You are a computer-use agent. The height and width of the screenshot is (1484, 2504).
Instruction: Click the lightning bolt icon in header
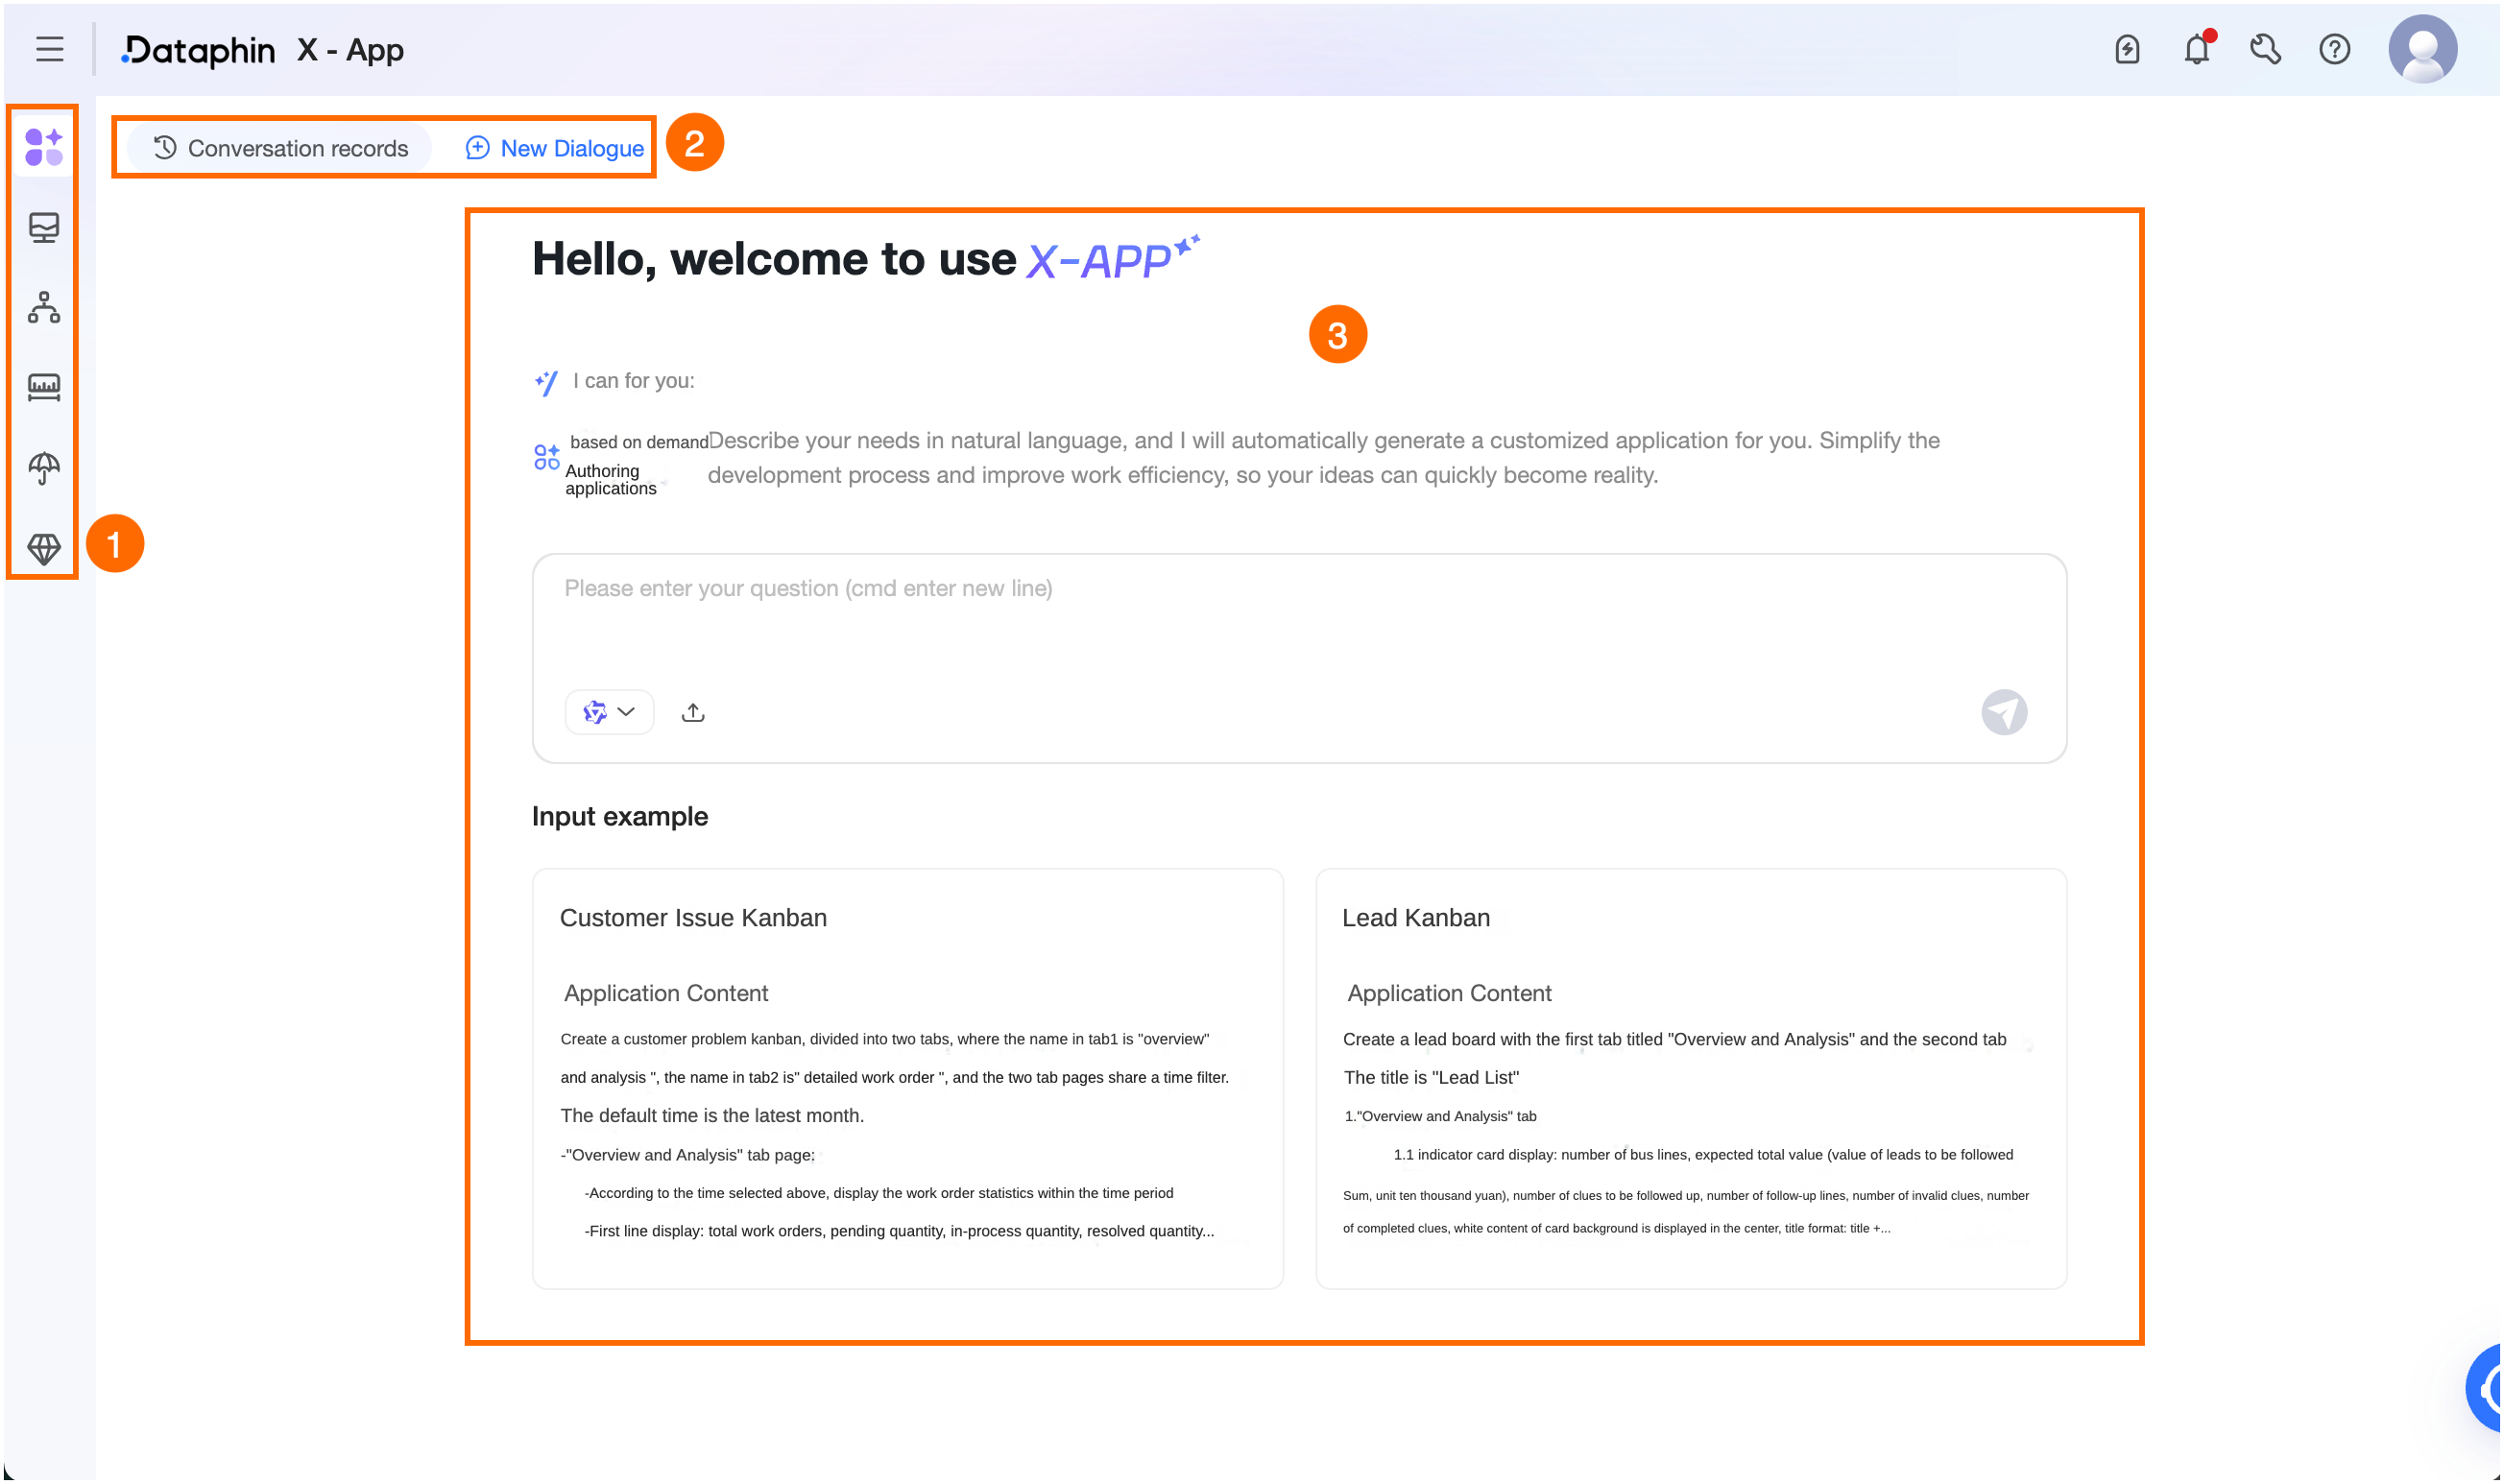(2127, 49)
